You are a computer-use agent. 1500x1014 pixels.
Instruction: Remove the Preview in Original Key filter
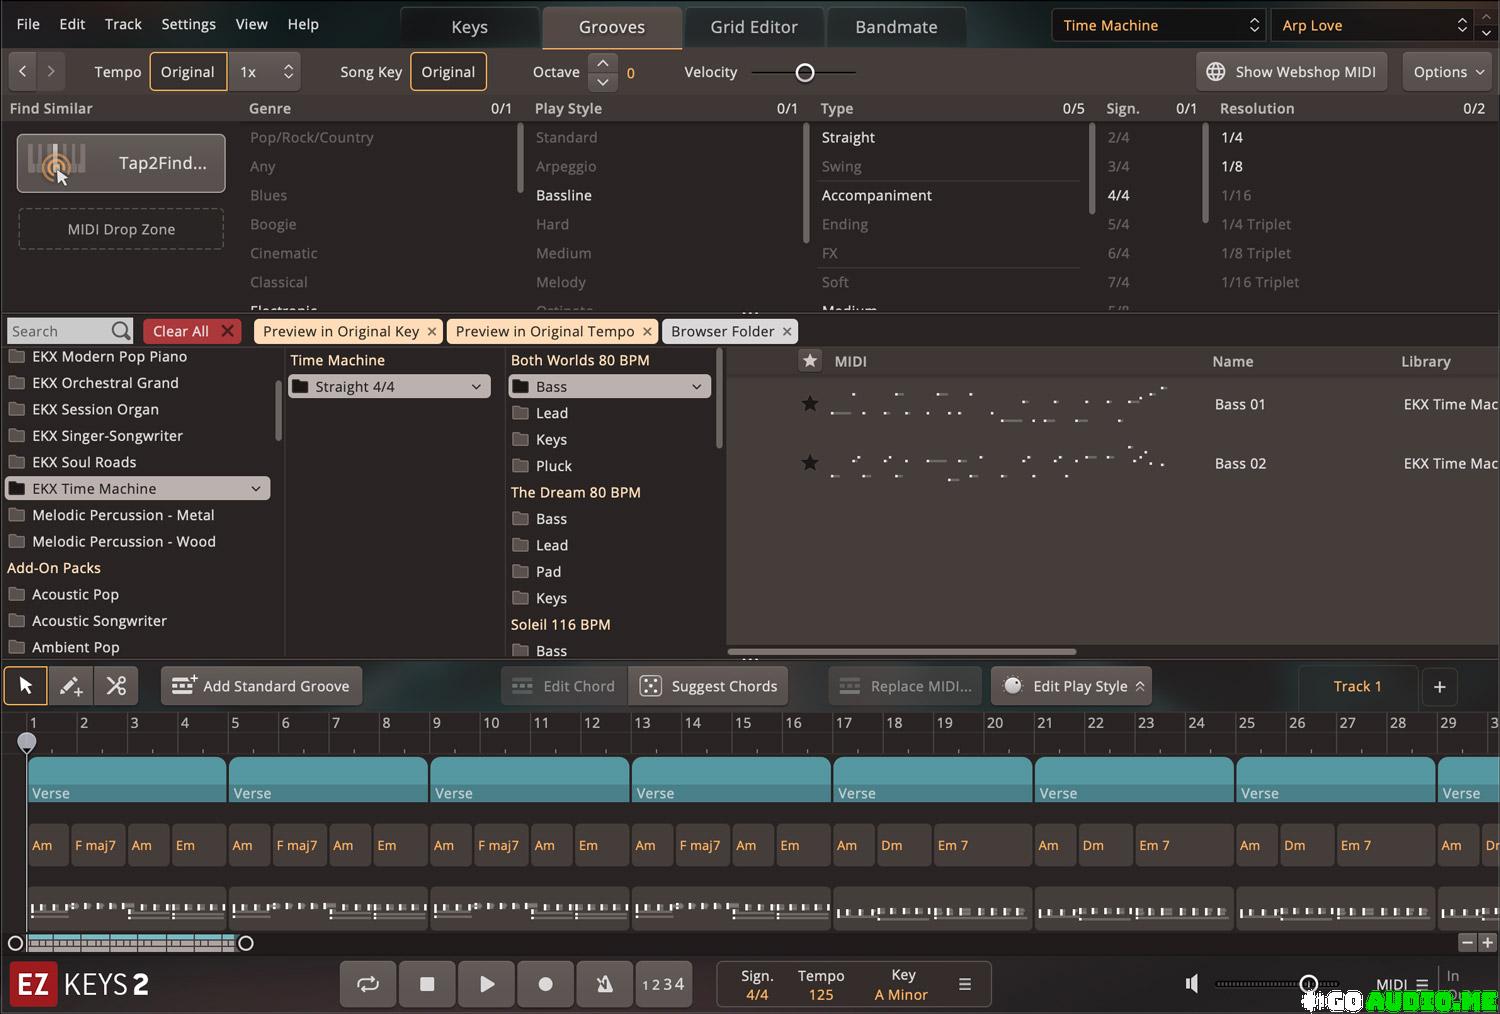(432, 332)
